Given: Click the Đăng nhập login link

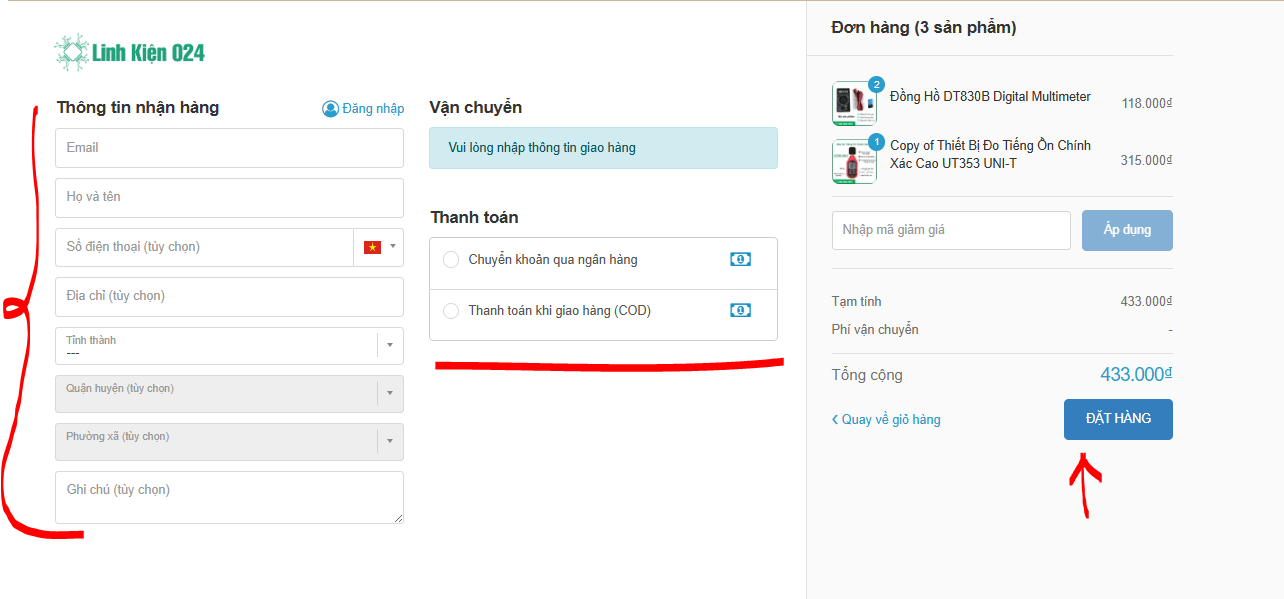Looking at the screenshot, I should pyautogui.click(x=373, y=109).
